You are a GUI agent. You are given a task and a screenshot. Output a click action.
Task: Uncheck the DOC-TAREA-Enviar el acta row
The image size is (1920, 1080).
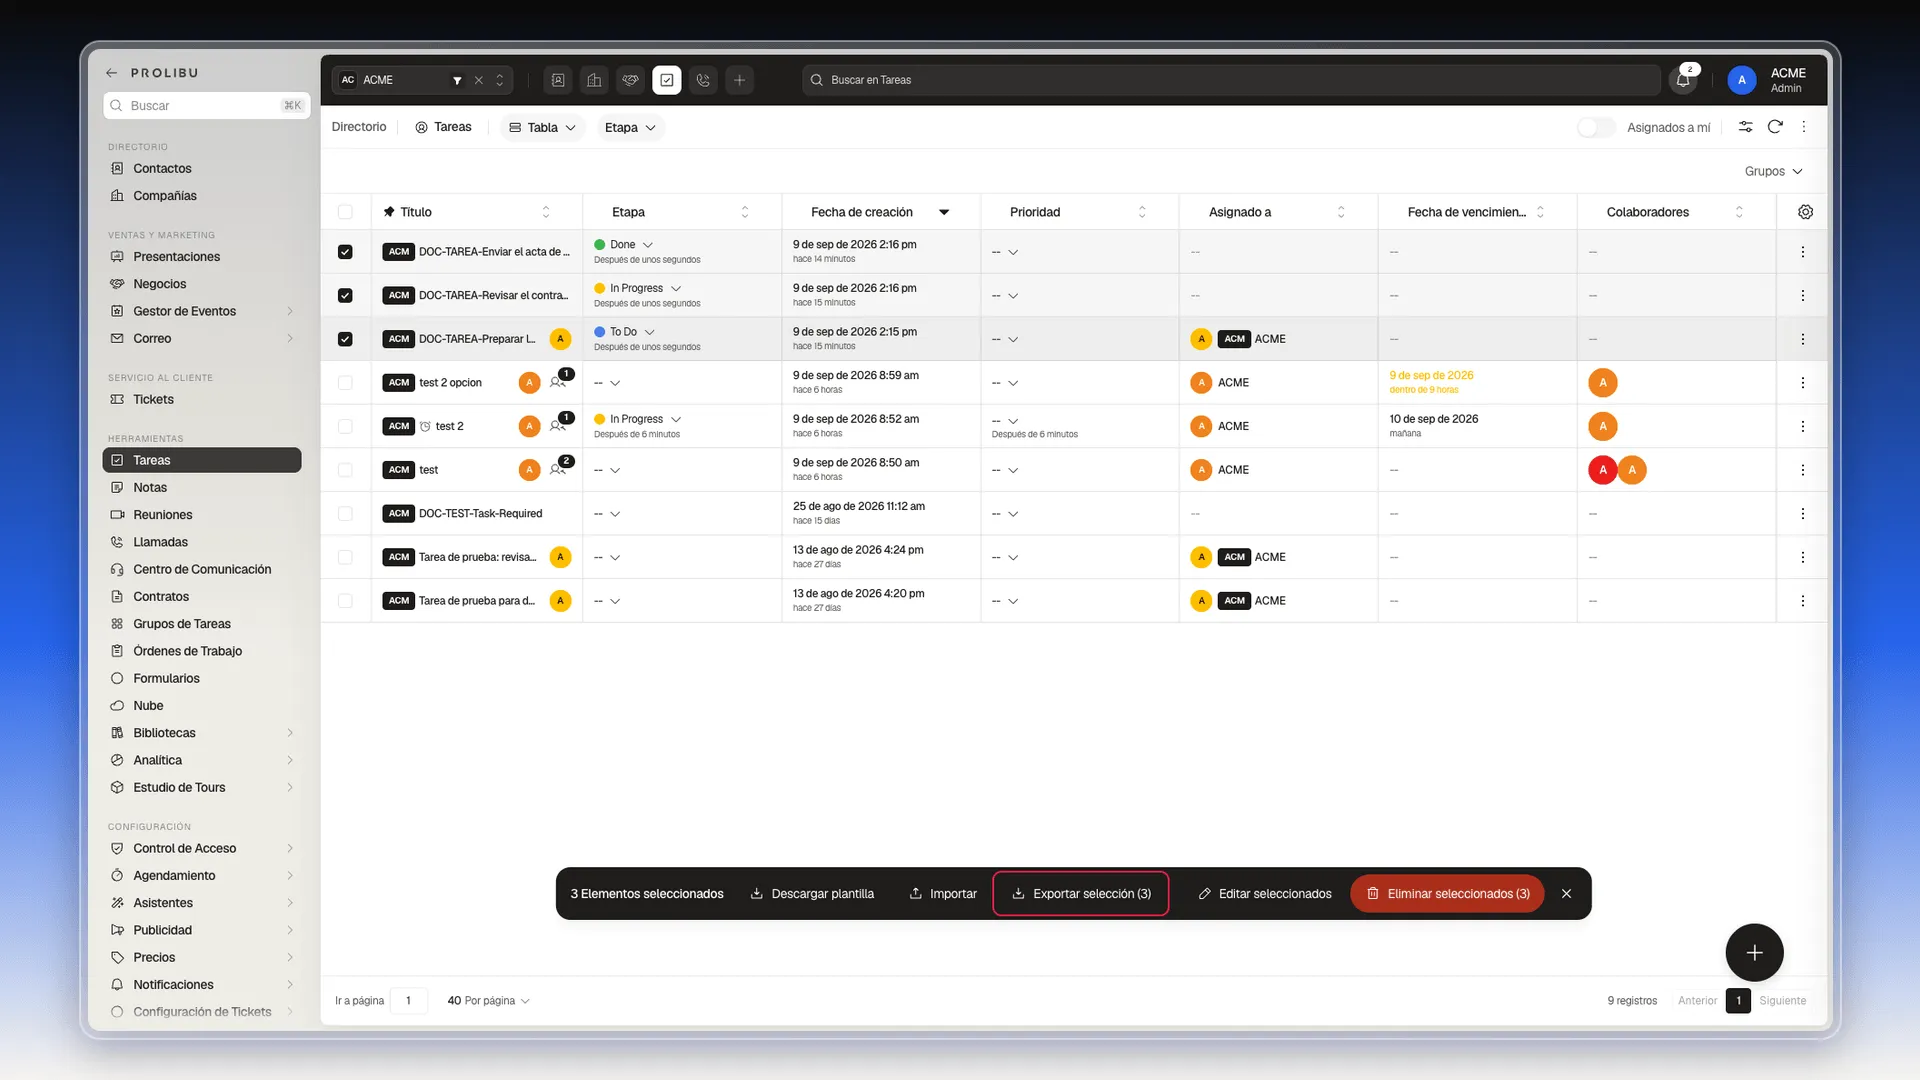(345, 252)
